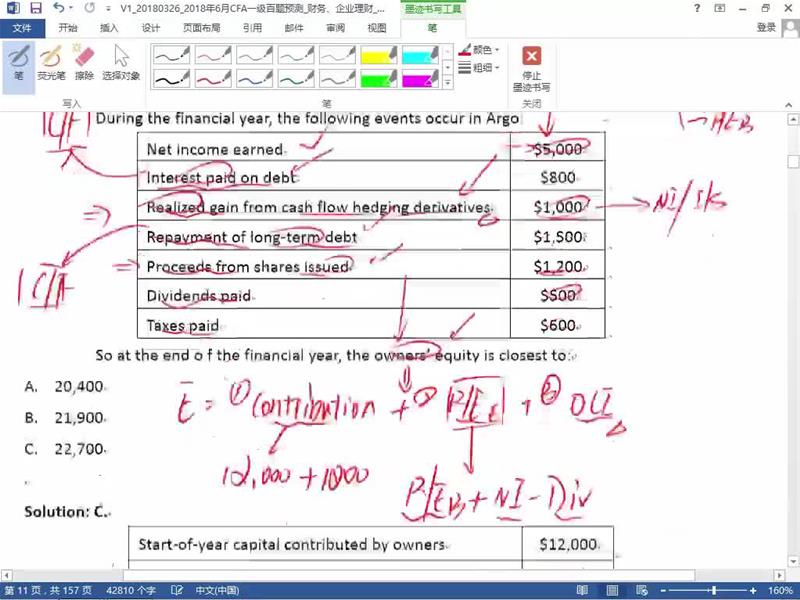Image resolution: width=800 pixels, height=600 pixels.
Task: Change language 中文(中国) in status bar
Action: tap(217, 591)
